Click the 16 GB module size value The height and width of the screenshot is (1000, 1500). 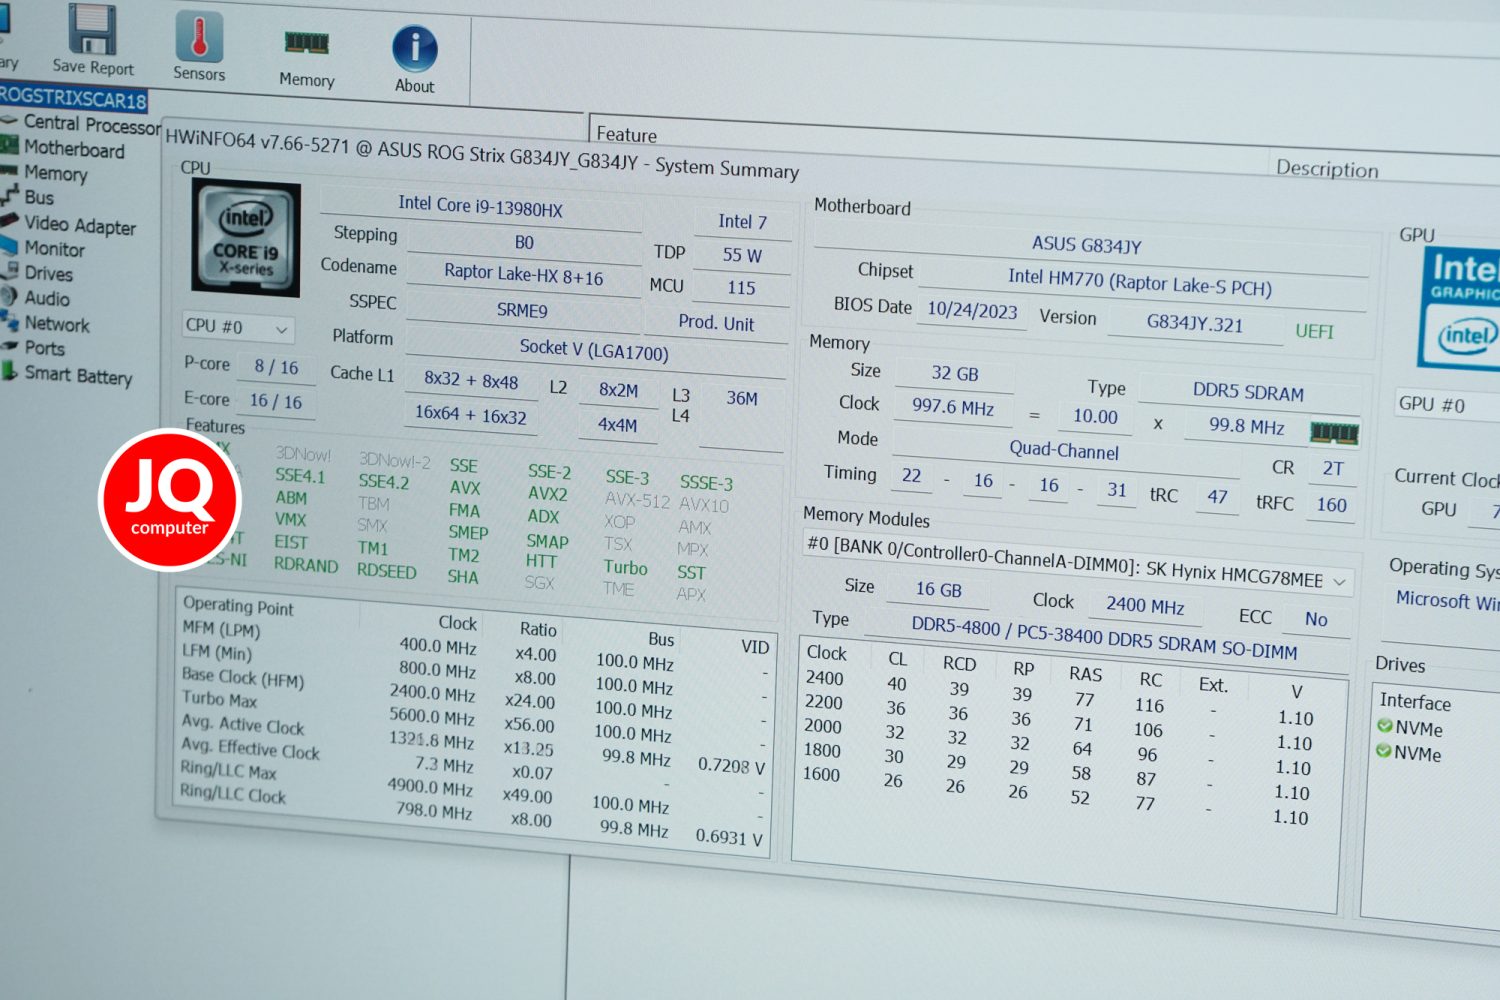(938, 589)
